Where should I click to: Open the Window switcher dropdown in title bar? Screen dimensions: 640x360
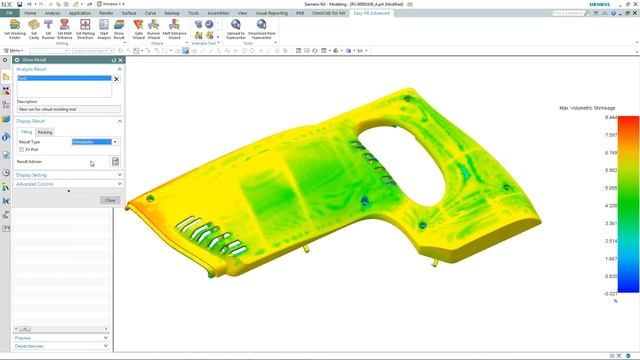pos(110,4)
